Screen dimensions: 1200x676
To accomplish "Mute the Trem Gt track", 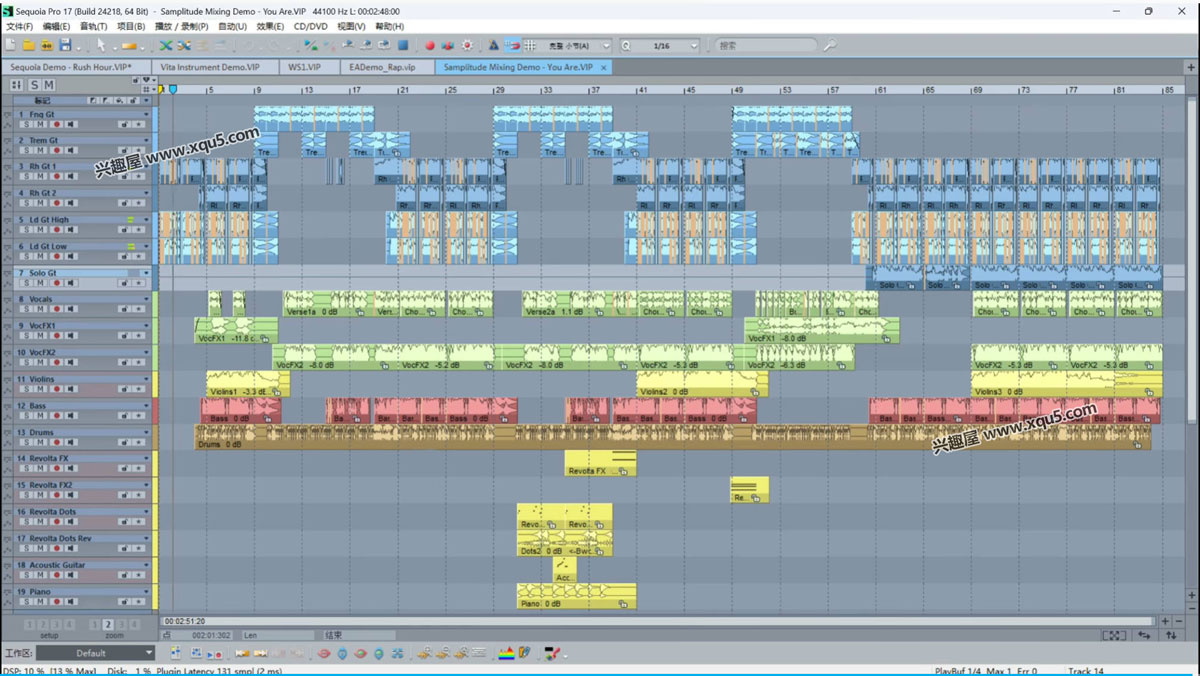I will coord(41,151).
